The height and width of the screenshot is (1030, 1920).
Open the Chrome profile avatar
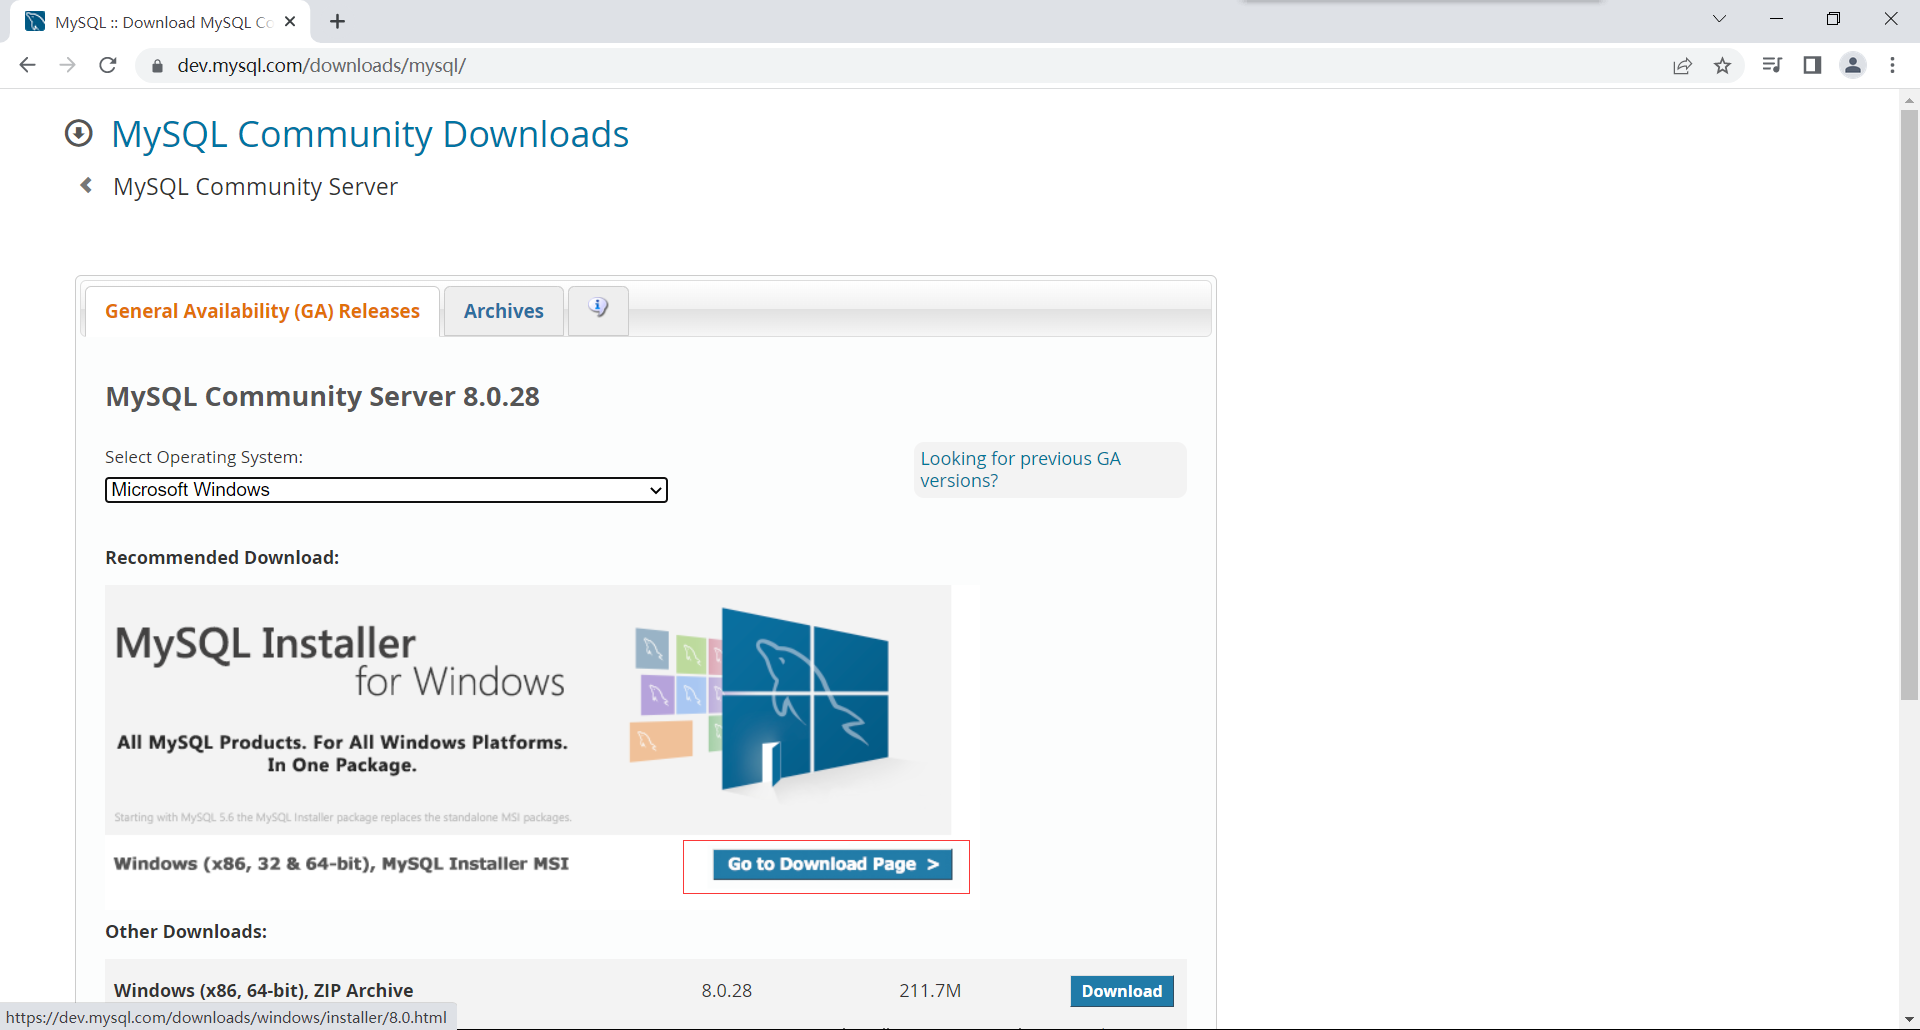(x=1852, y=65)
